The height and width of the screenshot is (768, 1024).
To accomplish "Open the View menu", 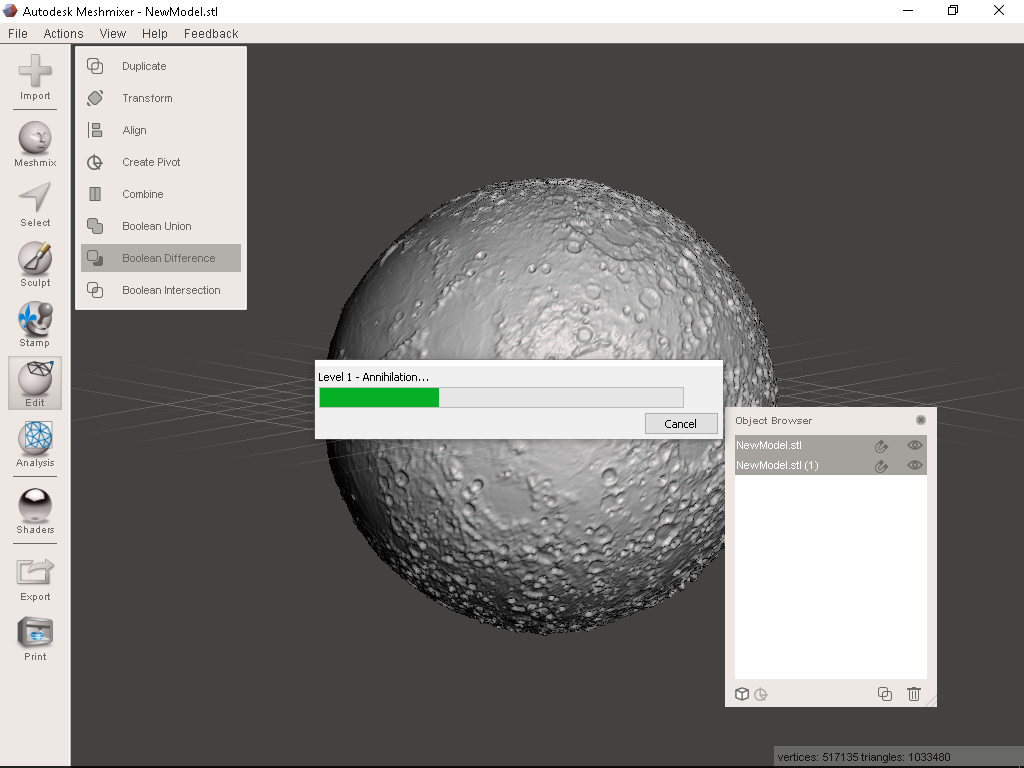I will click(x=112, y=33).
